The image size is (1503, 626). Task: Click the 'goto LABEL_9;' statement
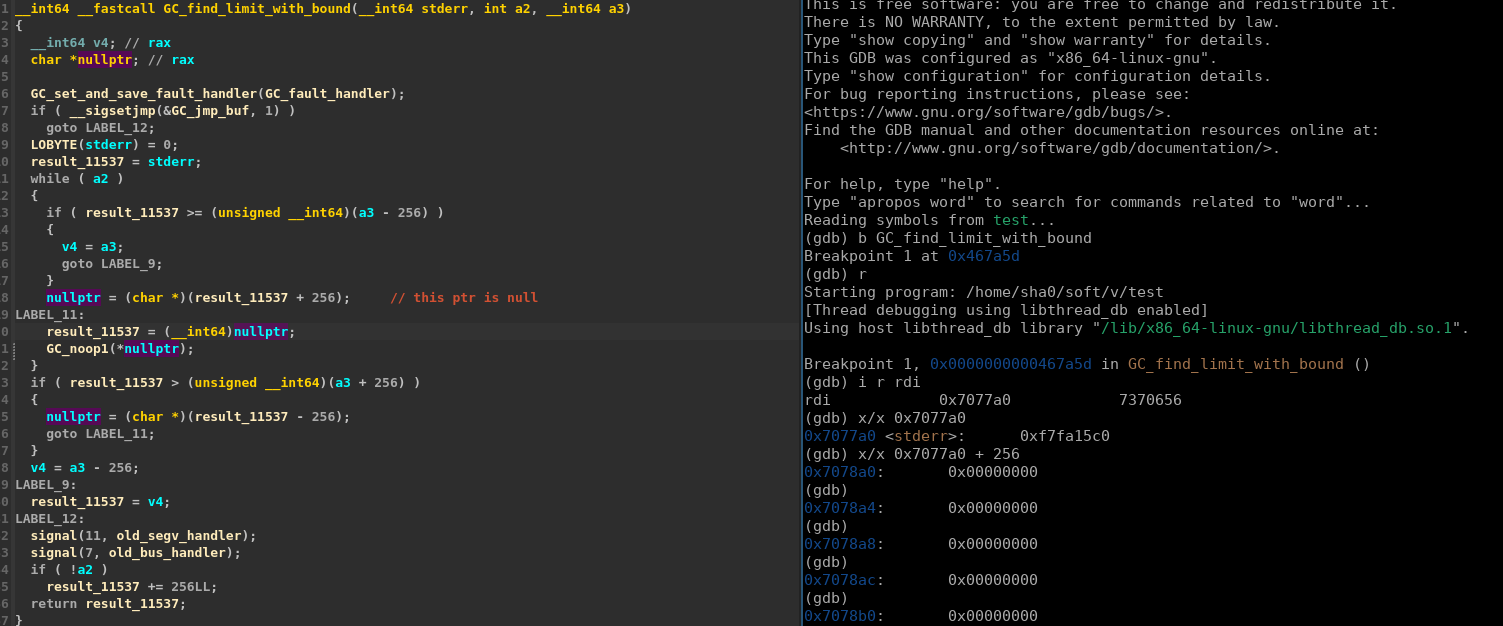click(x=112, y=264)
